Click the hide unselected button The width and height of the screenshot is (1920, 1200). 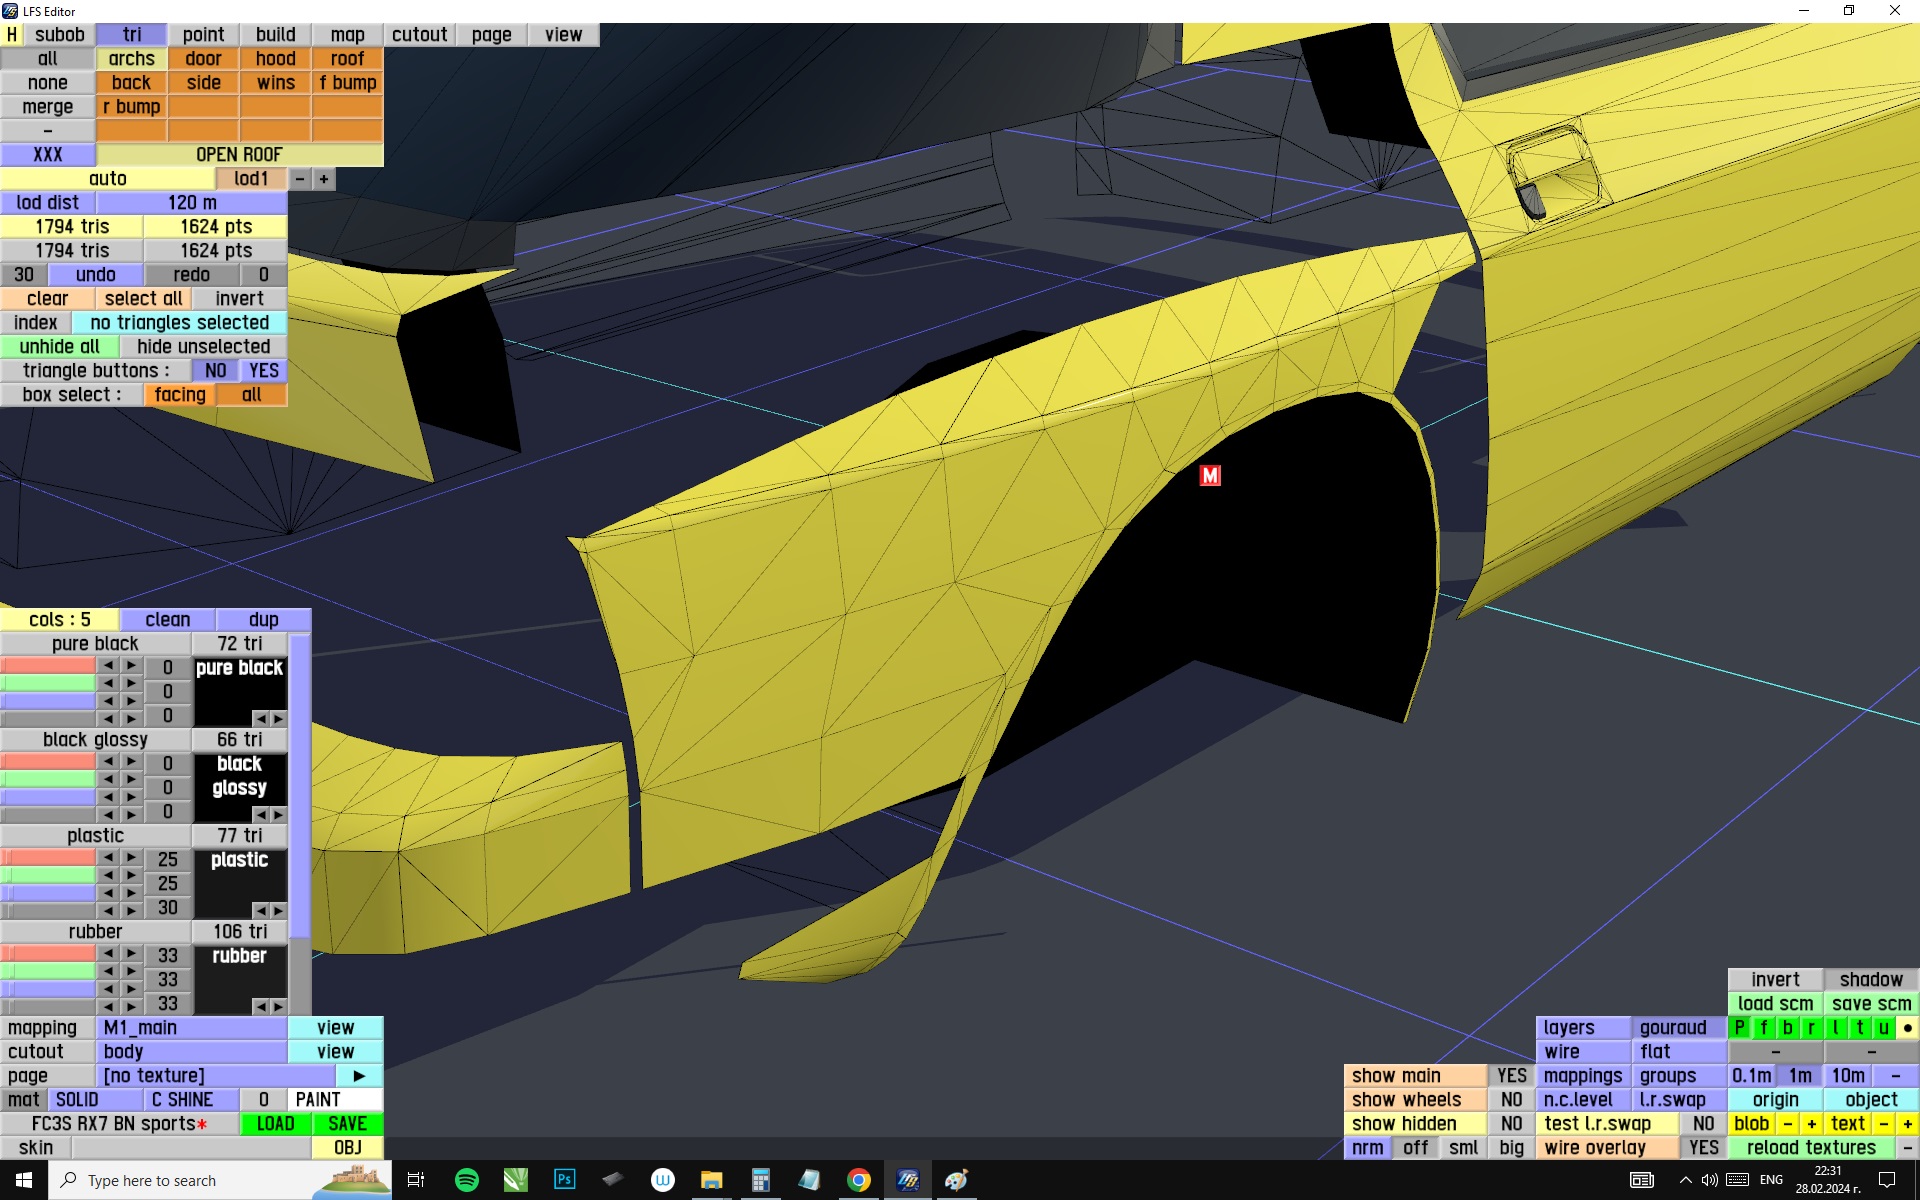[203, 347]
